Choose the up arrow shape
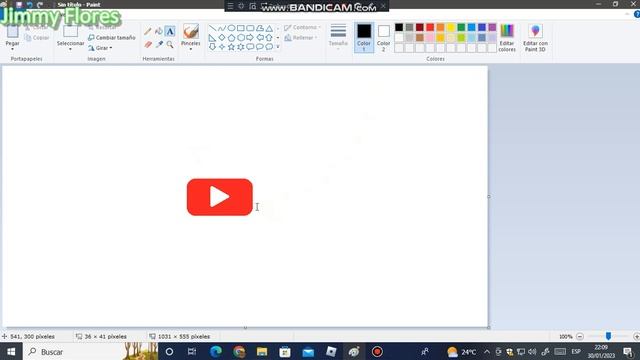 [269, 38]
